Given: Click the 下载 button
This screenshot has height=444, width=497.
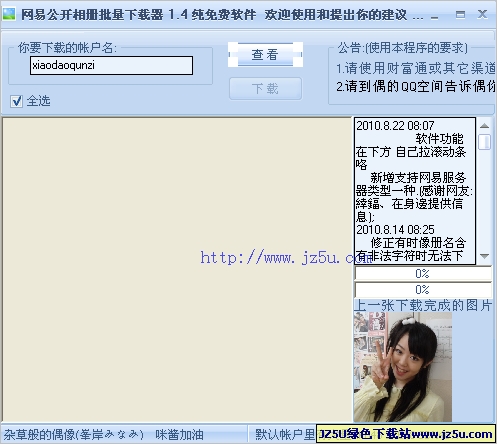Looking at the screenshot, I should 265,89.
